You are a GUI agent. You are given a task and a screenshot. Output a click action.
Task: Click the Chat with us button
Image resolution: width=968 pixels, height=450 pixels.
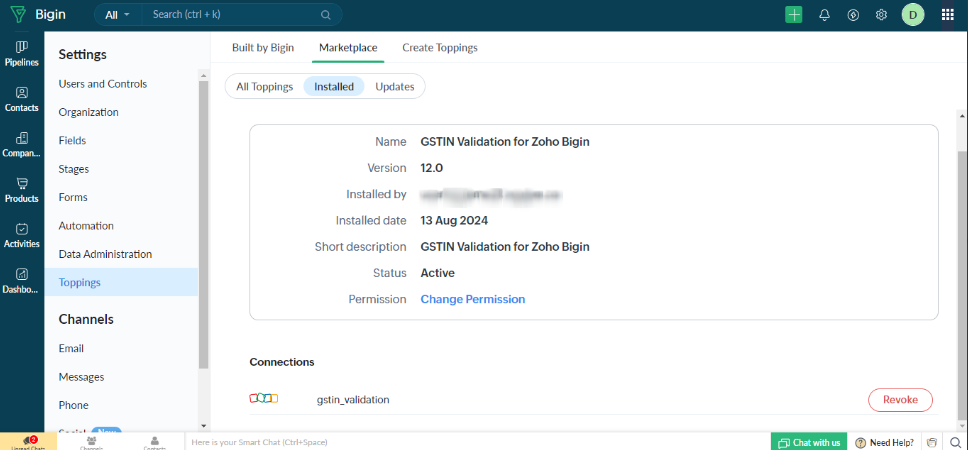809,442
